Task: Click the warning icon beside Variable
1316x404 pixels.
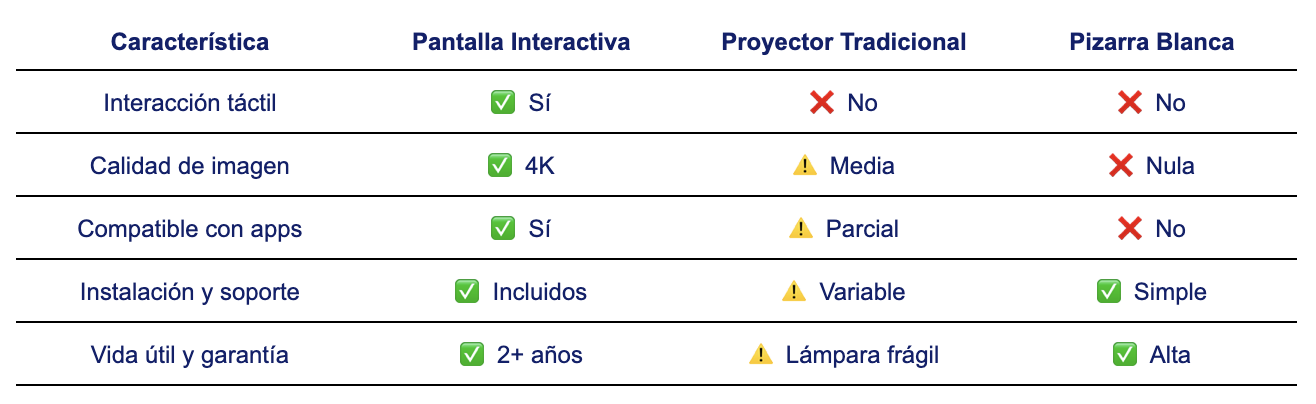Action: coord(794,292)
